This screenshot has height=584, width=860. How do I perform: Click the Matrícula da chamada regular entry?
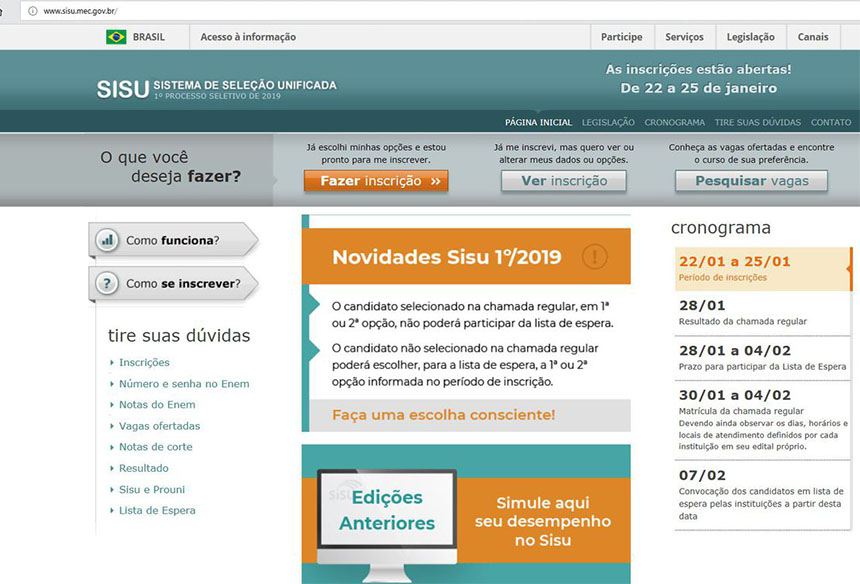(x=762, y=420)
